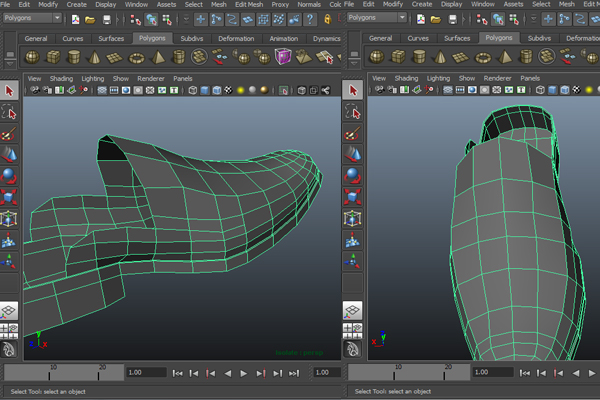The width and height of the screenshot is (600, 400).
Task: Create a polygon cylinder in left window shelf
Action: [73, 57]
